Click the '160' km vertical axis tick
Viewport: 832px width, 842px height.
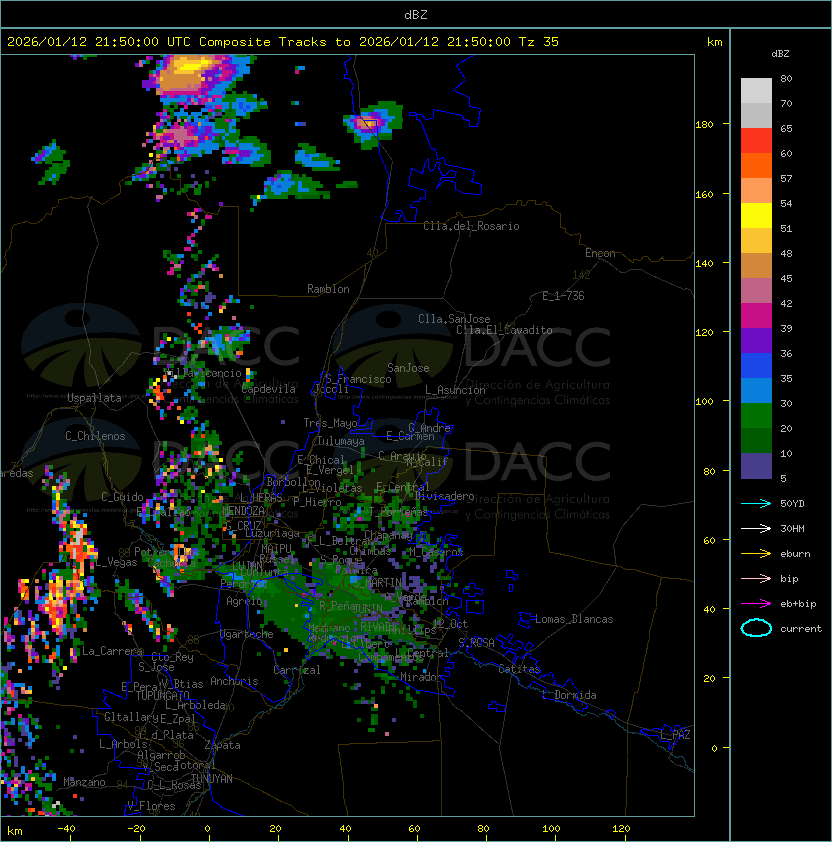click(x=704, y=194)
